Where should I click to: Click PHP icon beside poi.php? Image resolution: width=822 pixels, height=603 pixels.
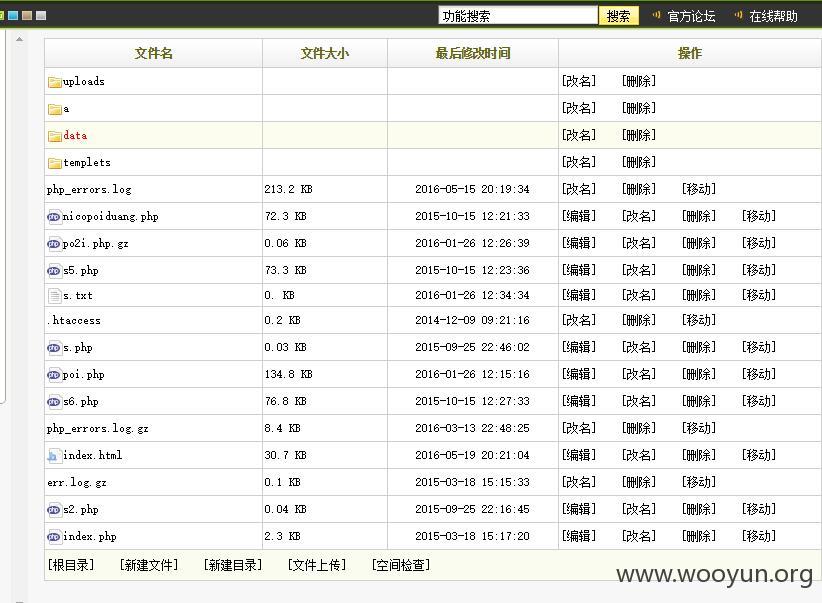(53, 375)
